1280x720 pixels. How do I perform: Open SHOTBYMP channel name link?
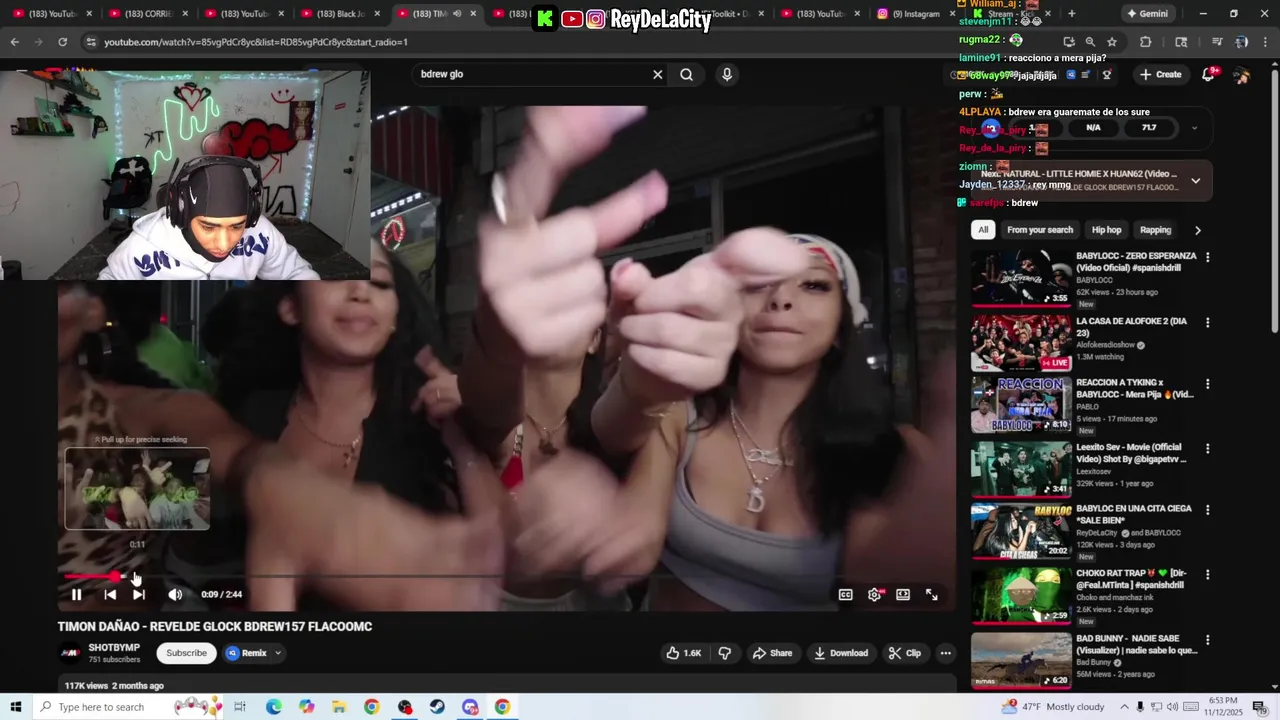tap(114, 647)
